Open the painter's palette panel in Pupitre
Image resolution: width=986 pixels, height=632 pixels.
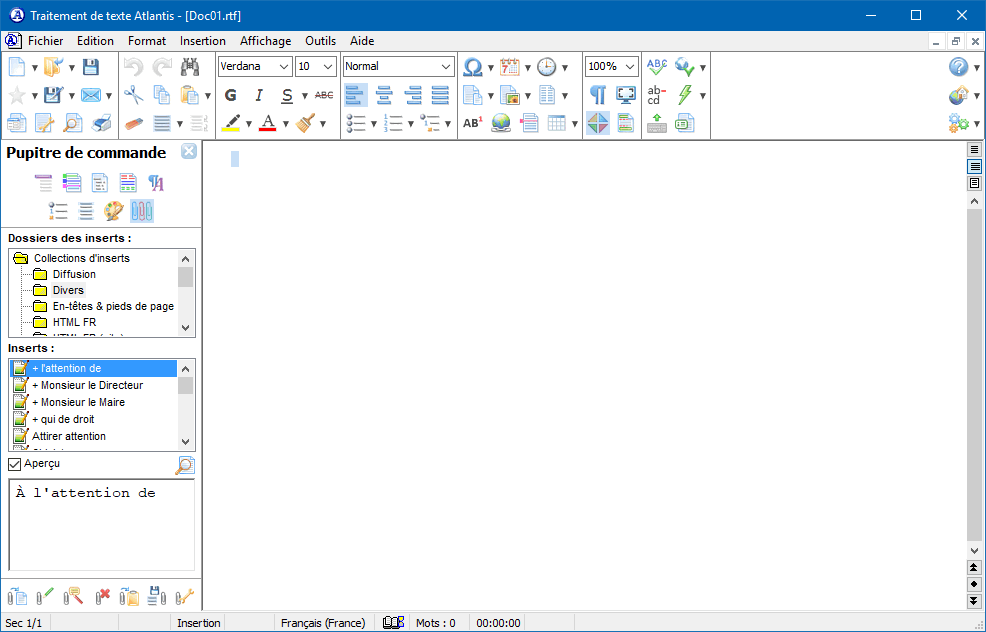pyautogui.click(x=114, y=211)
